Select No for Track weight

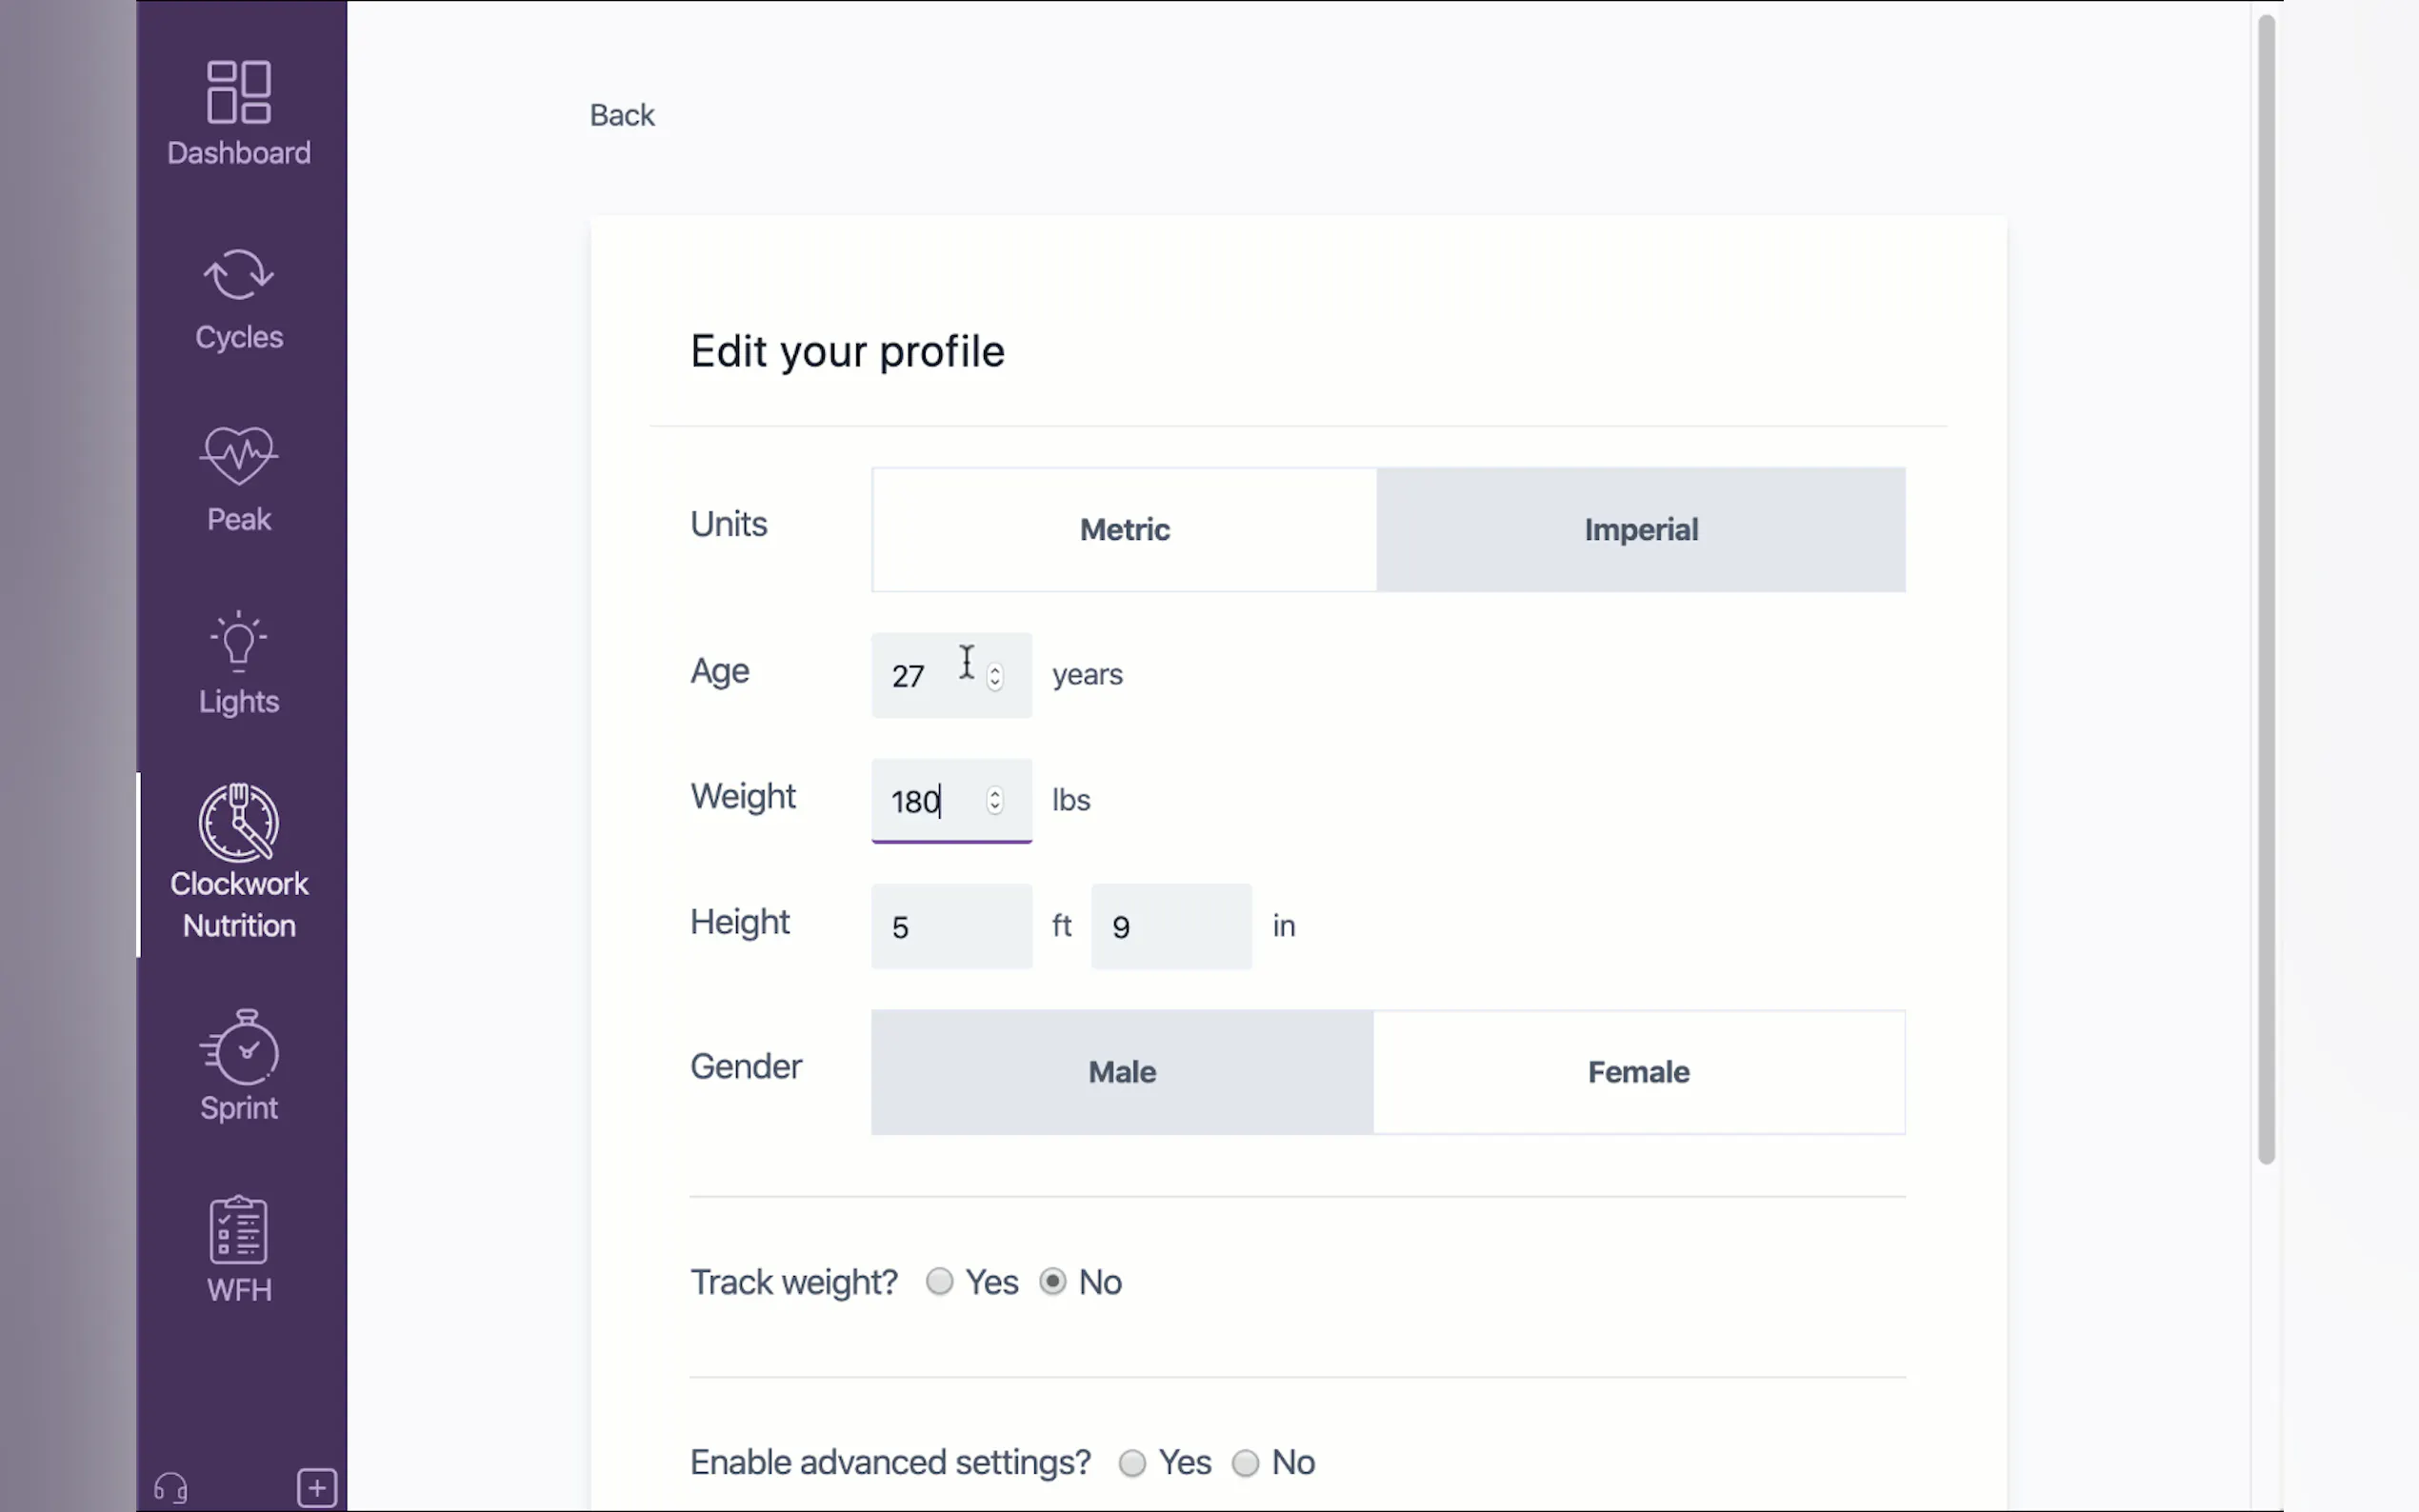[1052, 1282]
